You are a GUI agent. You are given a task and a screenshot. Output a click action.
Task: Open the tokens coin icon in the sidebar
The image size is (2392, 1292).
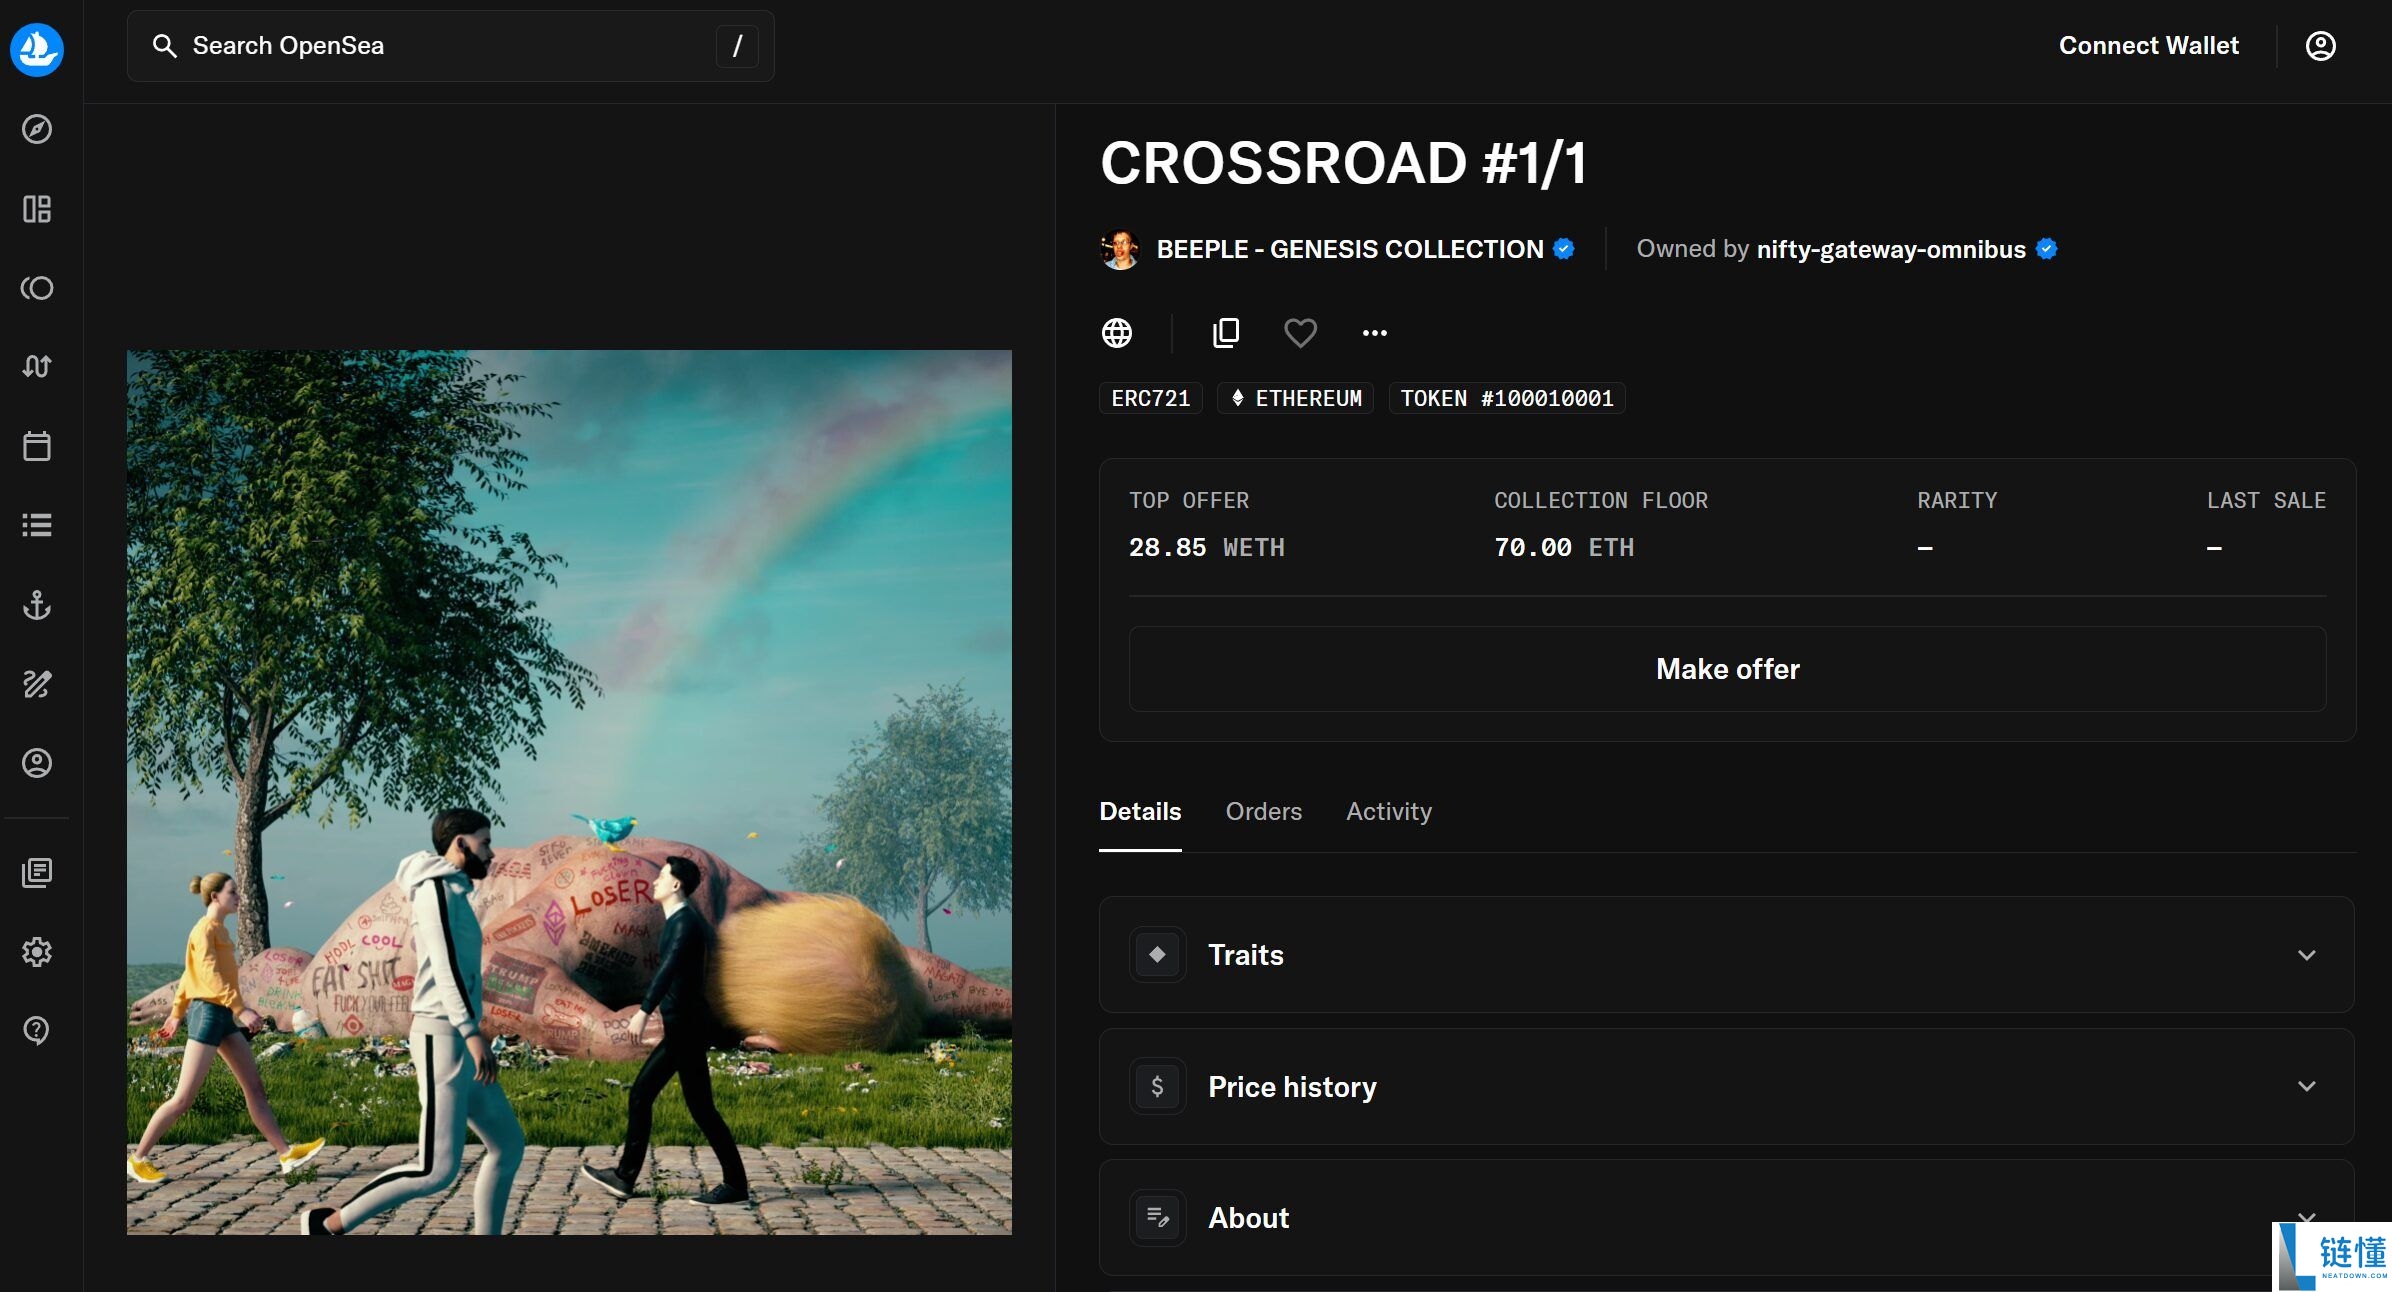(x=37, y=288)
